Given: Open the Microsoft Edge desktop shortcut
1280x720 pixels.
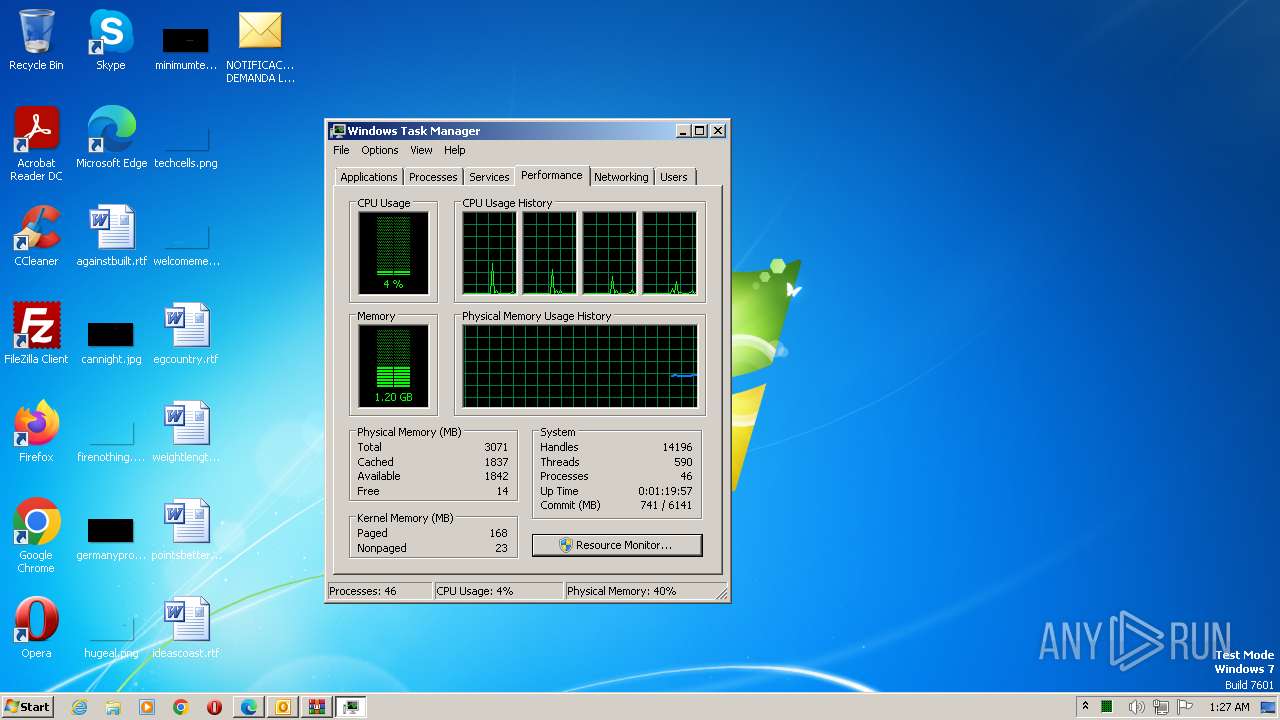Looking at the screenshot, I should (x=111, y=138).
